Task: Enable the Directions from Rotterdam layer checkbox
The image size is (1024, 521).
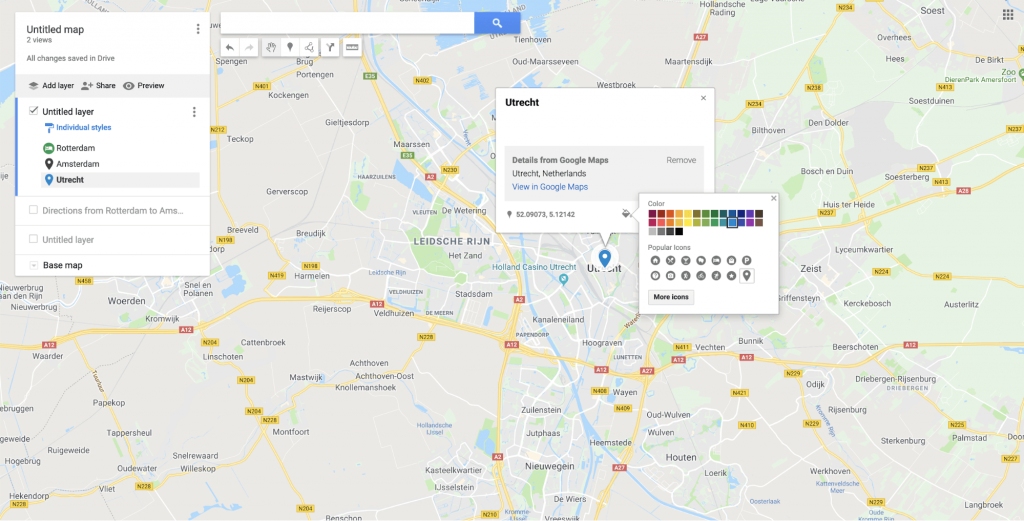Action: coord(33,210)
